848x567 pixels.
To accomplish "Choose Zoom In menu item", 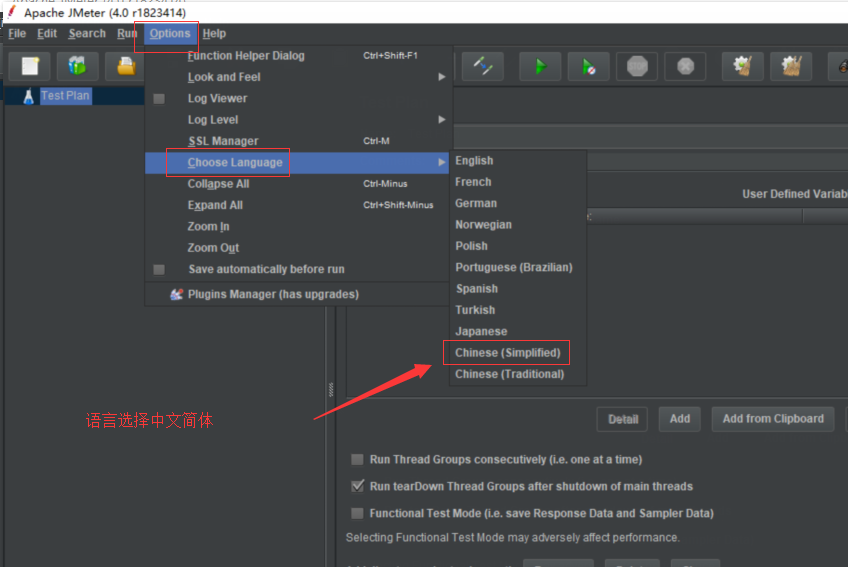I will pos(297,227).
